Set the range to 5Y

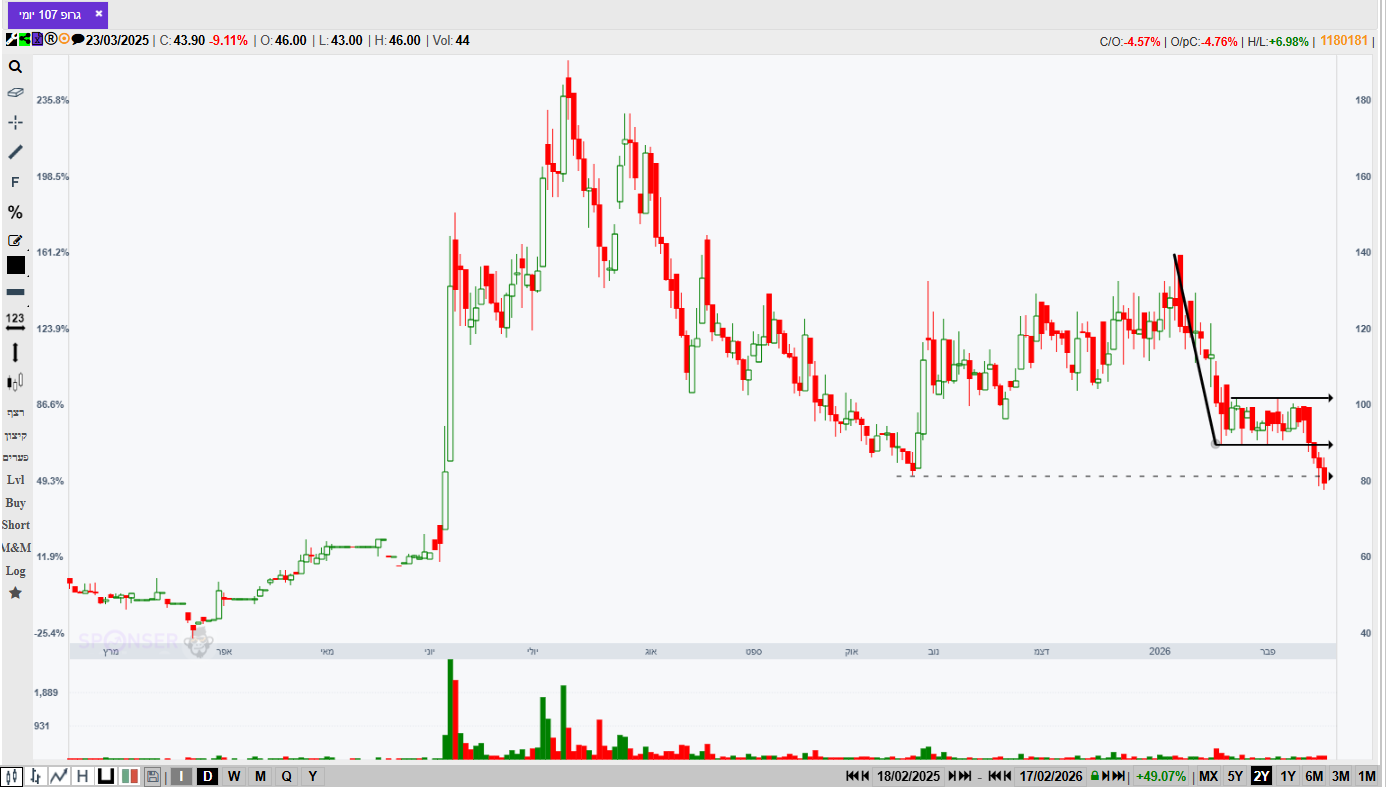(1235, 776)
